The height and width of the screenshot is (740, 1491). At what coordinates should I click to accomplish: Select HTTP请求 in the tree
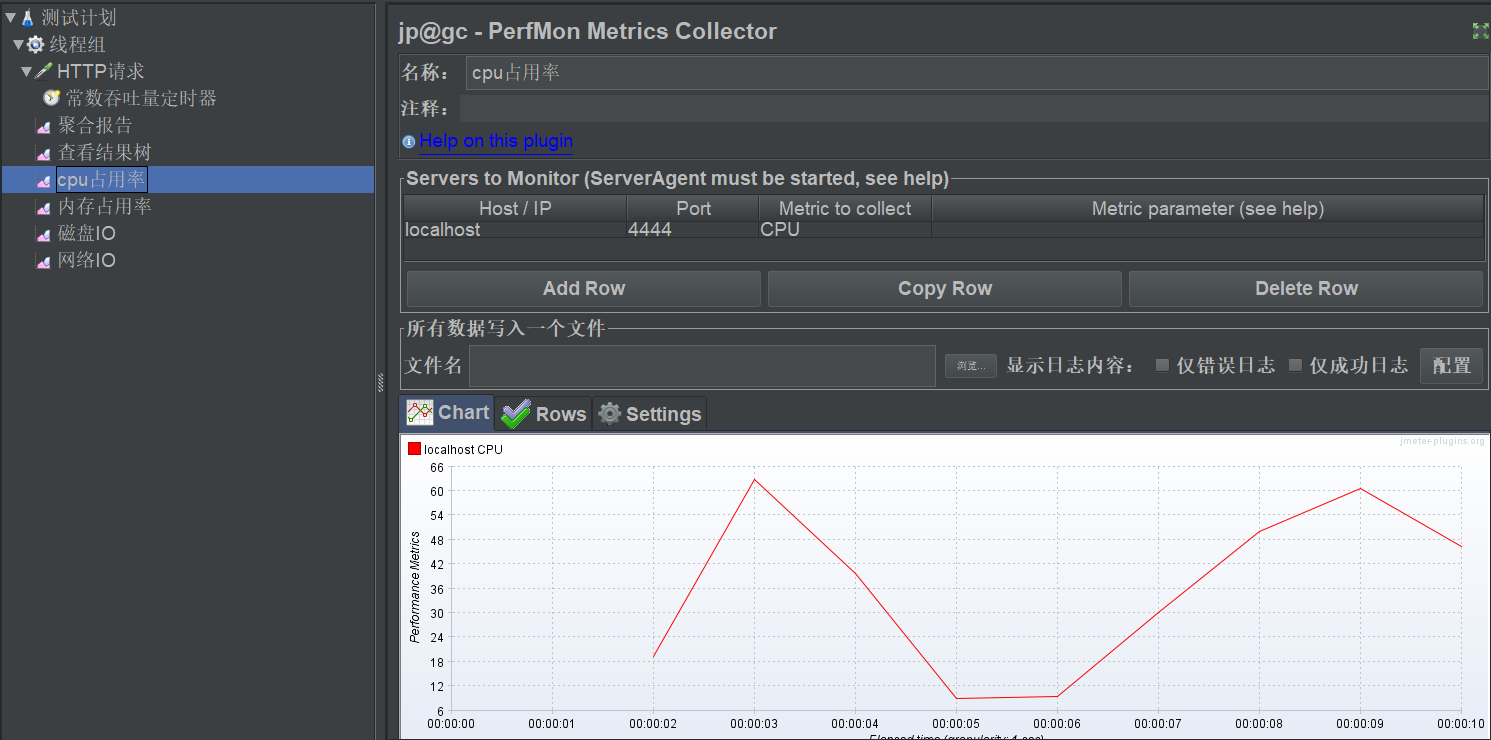coord(101,72)
